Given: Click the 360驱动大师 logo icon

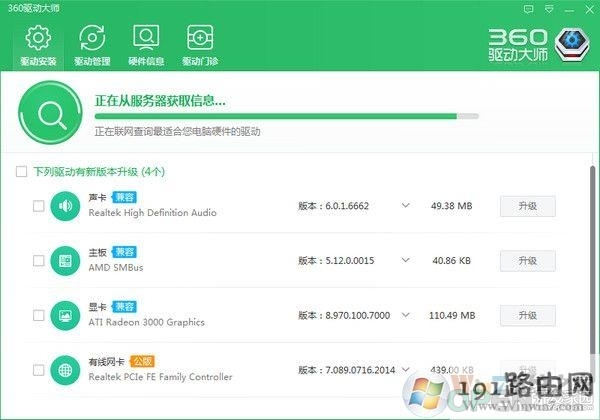Looking at the screenshot, I should pyautogui.click(x=572, y=45).
